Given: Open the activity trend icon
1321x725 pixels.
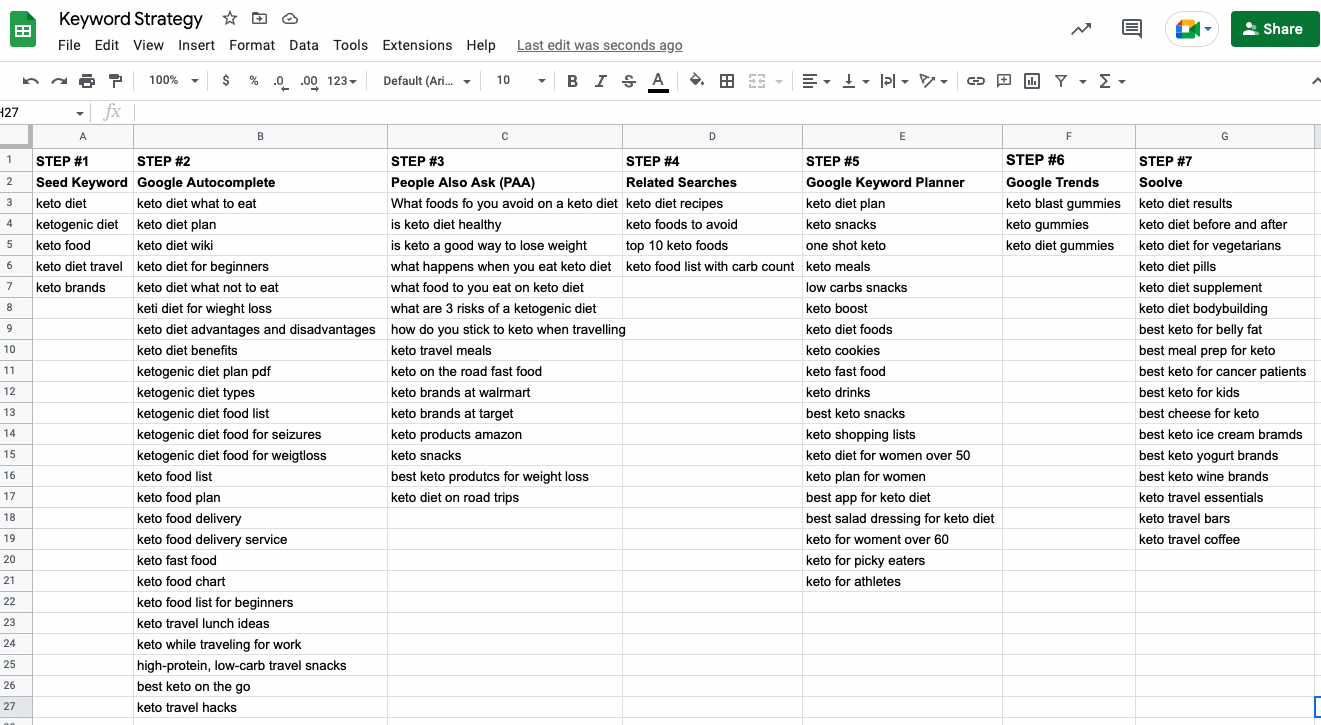Looking at the screenshot, I should pos(1081,29).
